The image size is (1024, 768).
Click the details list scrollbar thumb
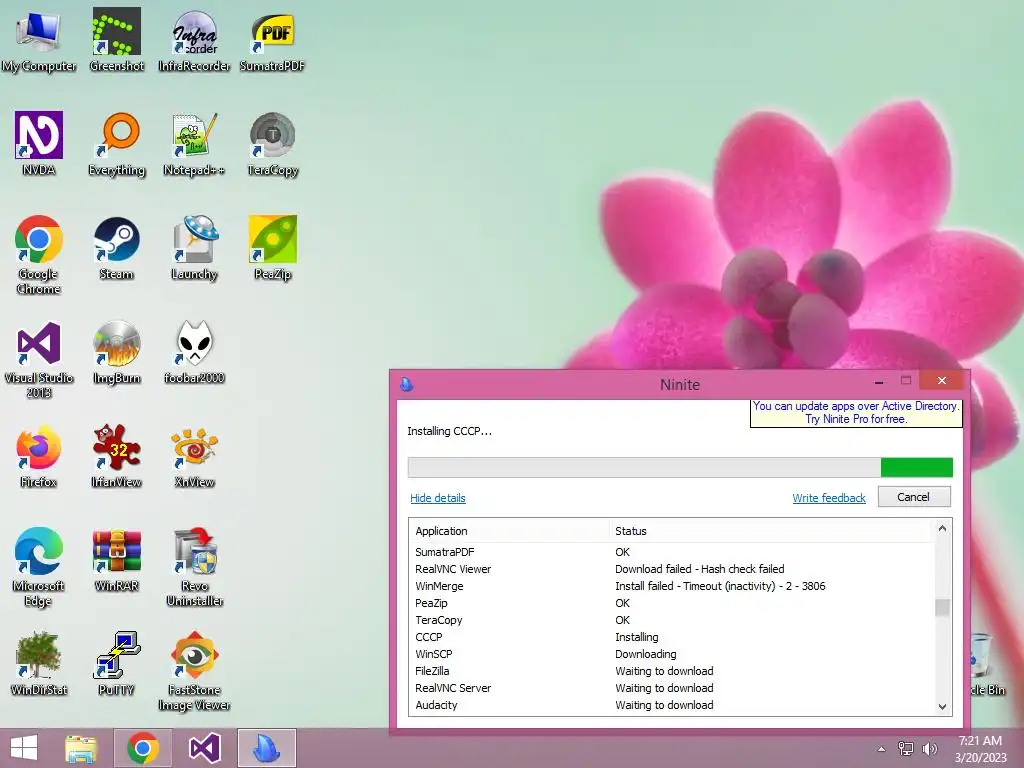point(942,607)
